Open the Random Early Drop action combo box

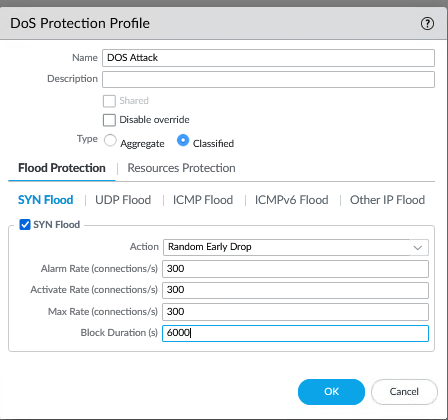pyautogui.click(x=296, y=247)
